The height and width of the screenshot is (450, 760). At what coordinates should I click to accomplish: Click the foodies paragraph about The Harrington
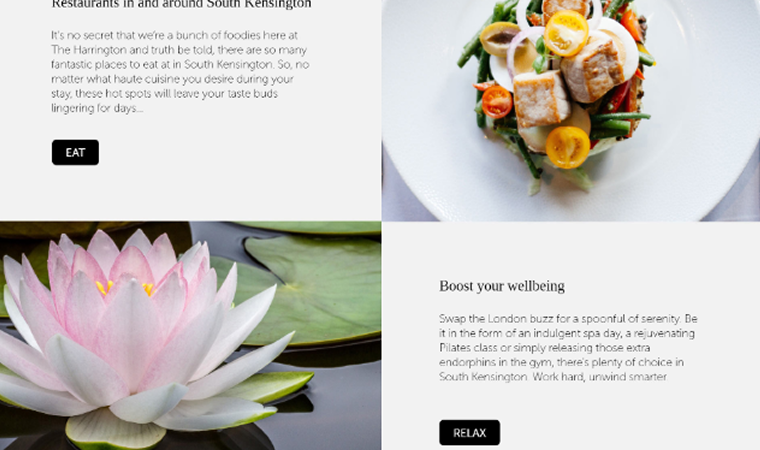tap(180, 72)
